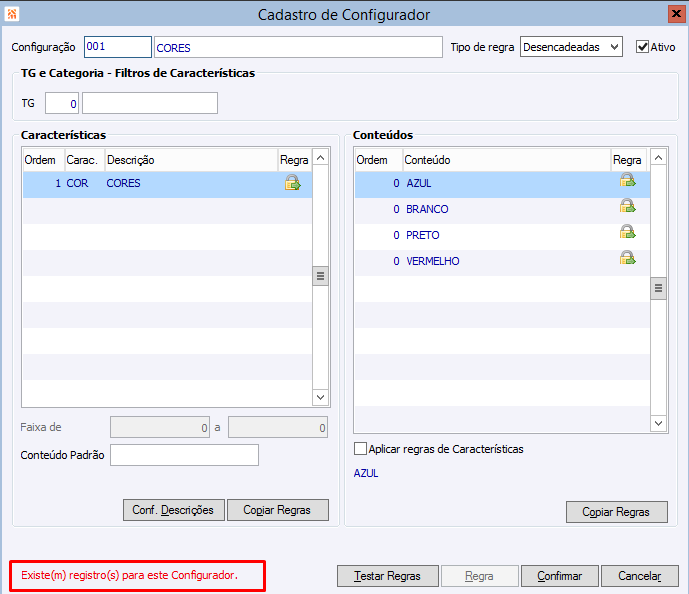689x594 pixels.
Task: Click the Cancelar button
Action: tap(639, 576)
